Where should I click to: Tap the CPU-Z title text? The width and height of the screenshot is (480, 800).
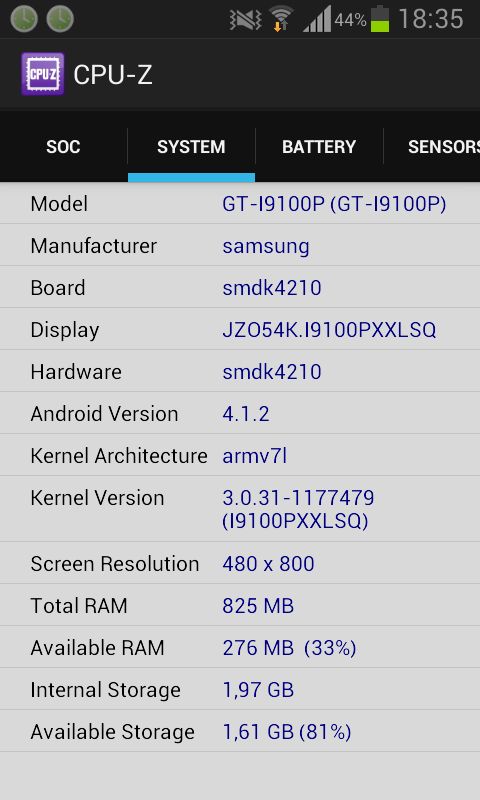pos(113,75)
